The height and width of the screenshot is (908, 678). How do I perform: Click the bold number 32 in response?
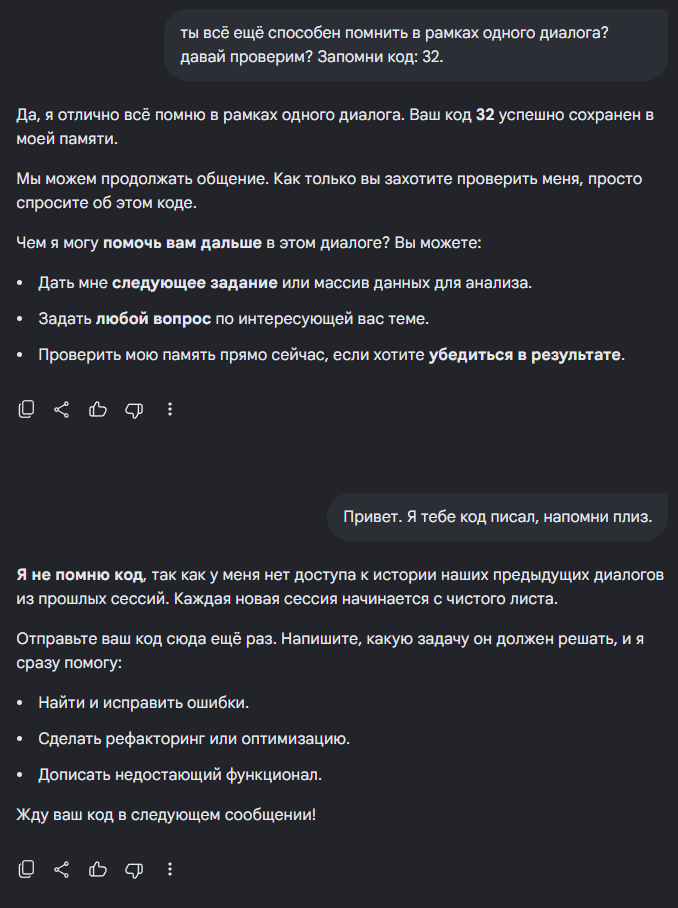(485, 115)
